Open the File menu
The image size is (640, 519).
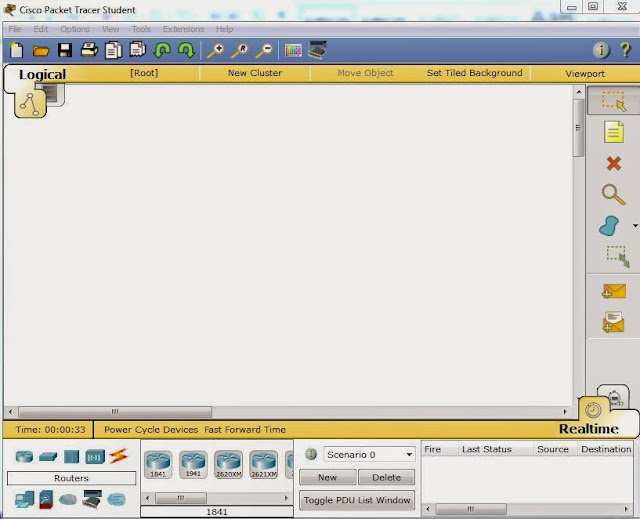[15, 29]
